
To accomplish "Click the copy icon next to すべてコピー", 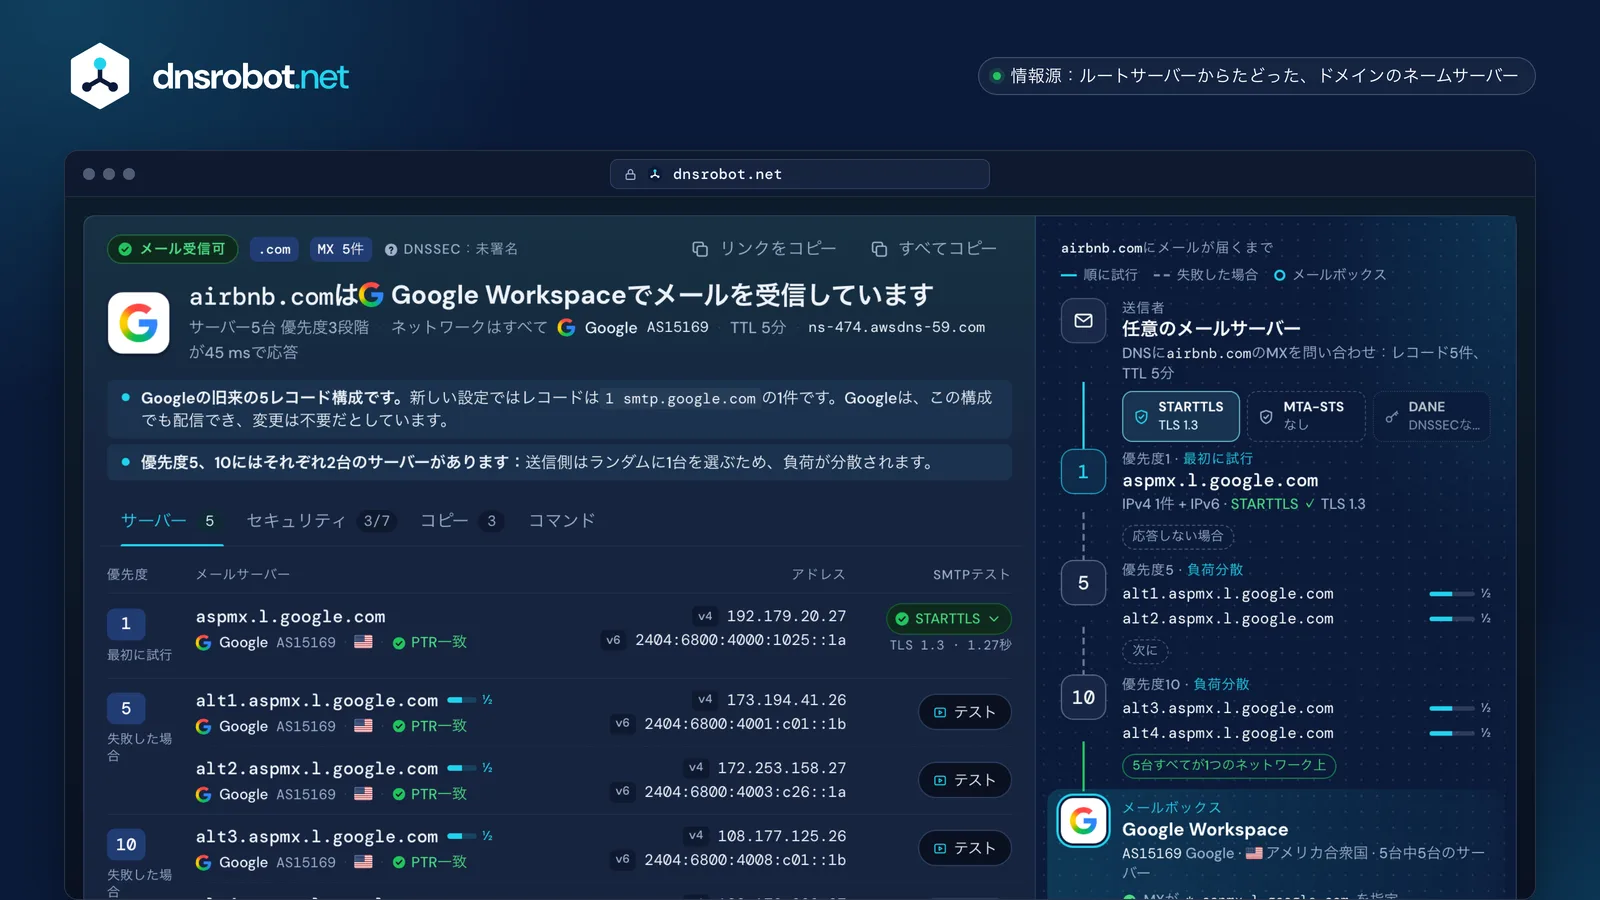I will tap(879, 249).
